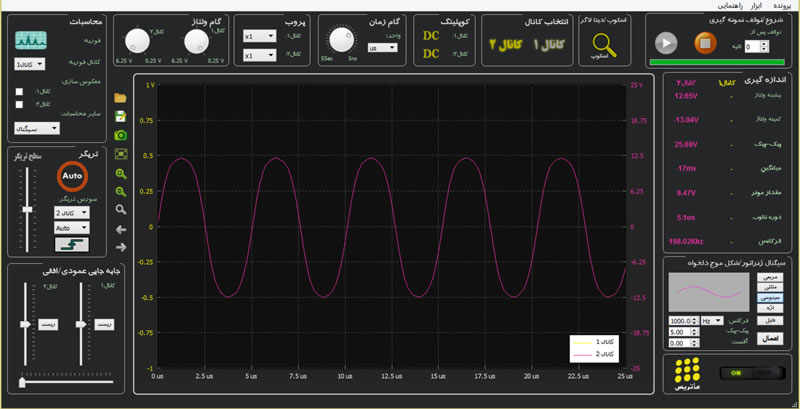Click the open folder icon beside graph

pos(120,98)
